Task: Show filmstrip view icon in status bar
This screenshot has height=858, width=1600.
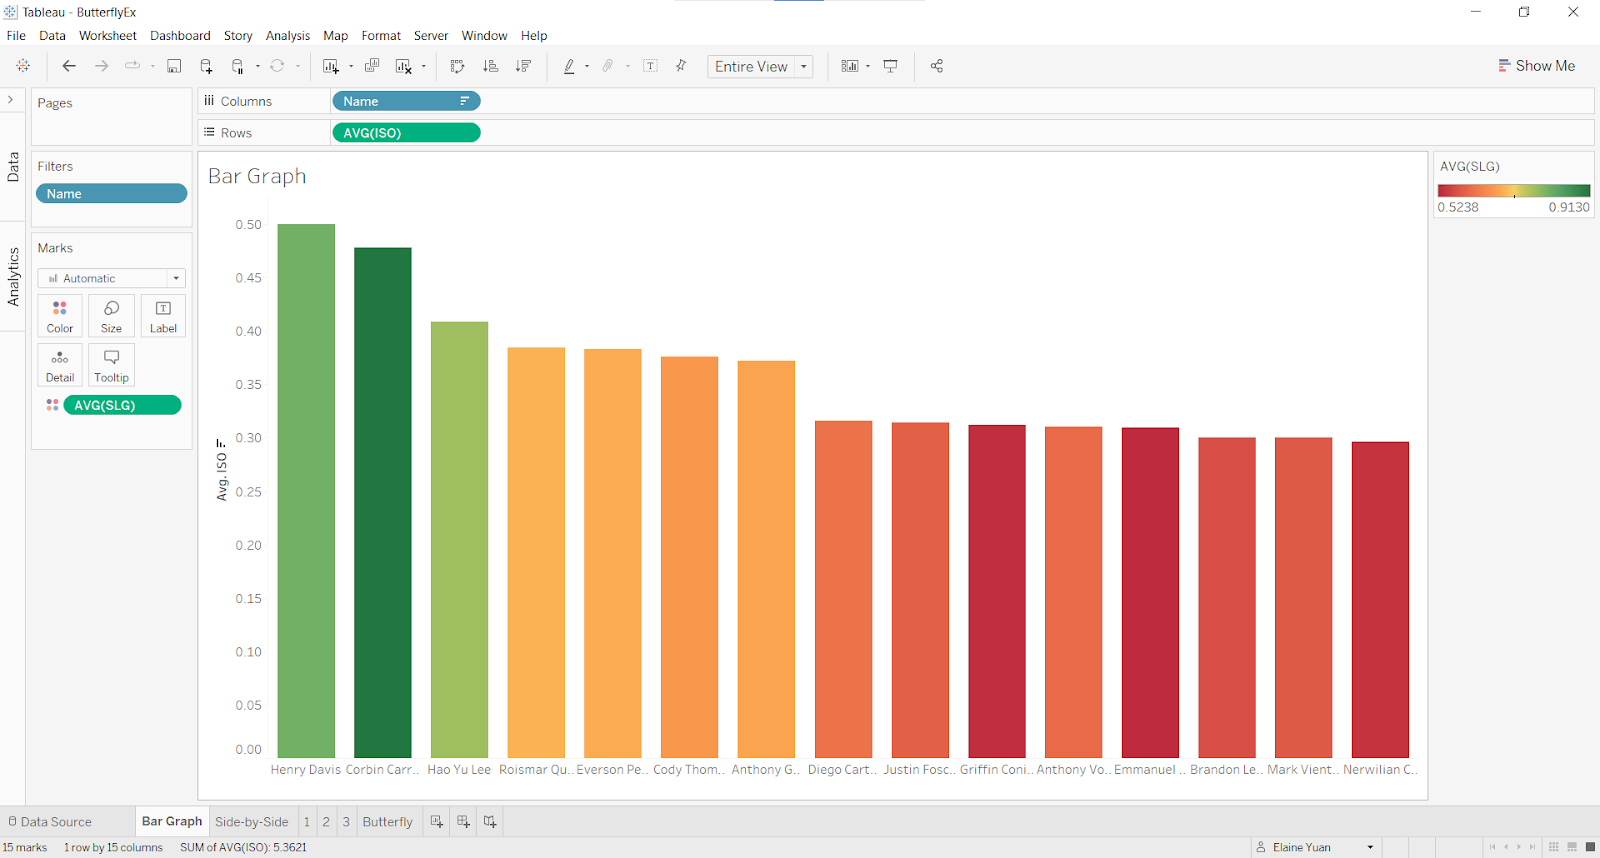Action: click(x=1572, y=847)
